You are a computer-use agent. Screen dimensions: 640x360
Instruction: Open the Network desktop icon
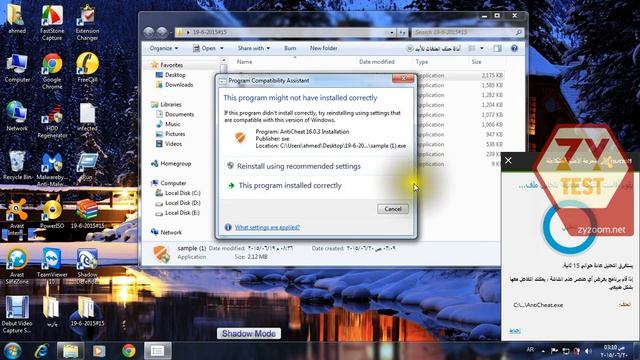(x=17, y=117)
